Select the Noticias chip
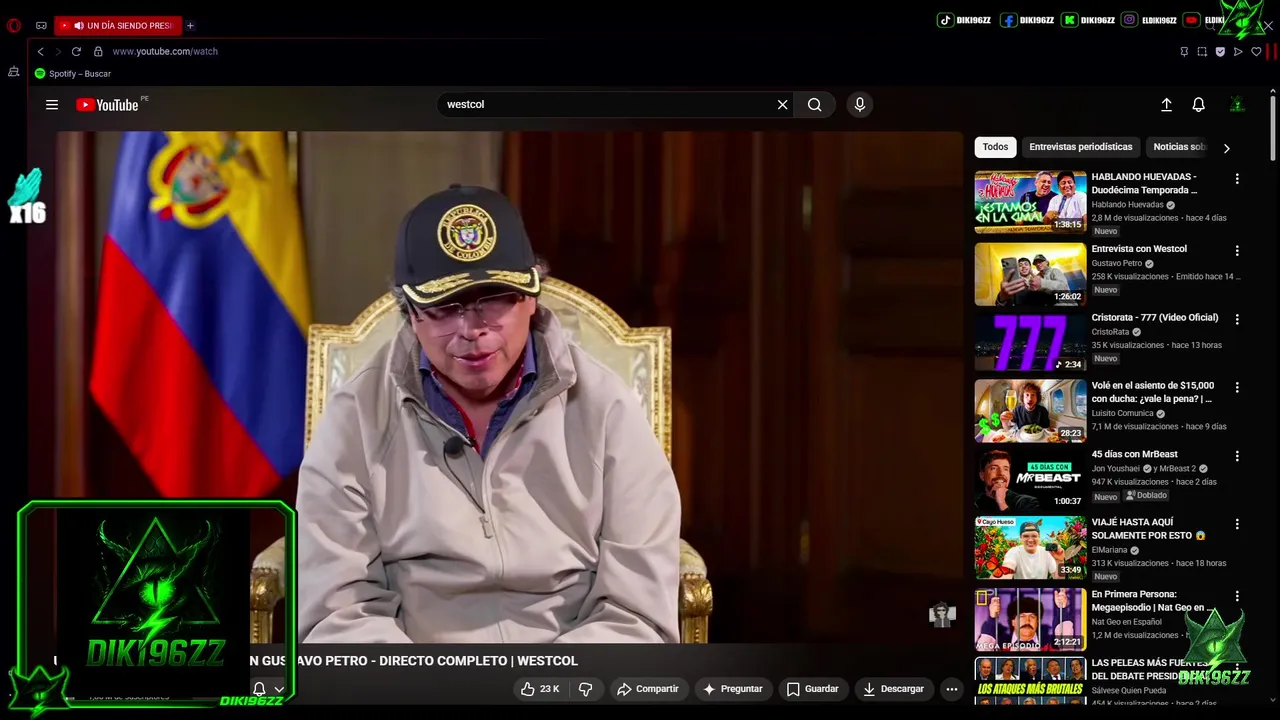This screenshot has height=720, width=1280. [1178, 147]
